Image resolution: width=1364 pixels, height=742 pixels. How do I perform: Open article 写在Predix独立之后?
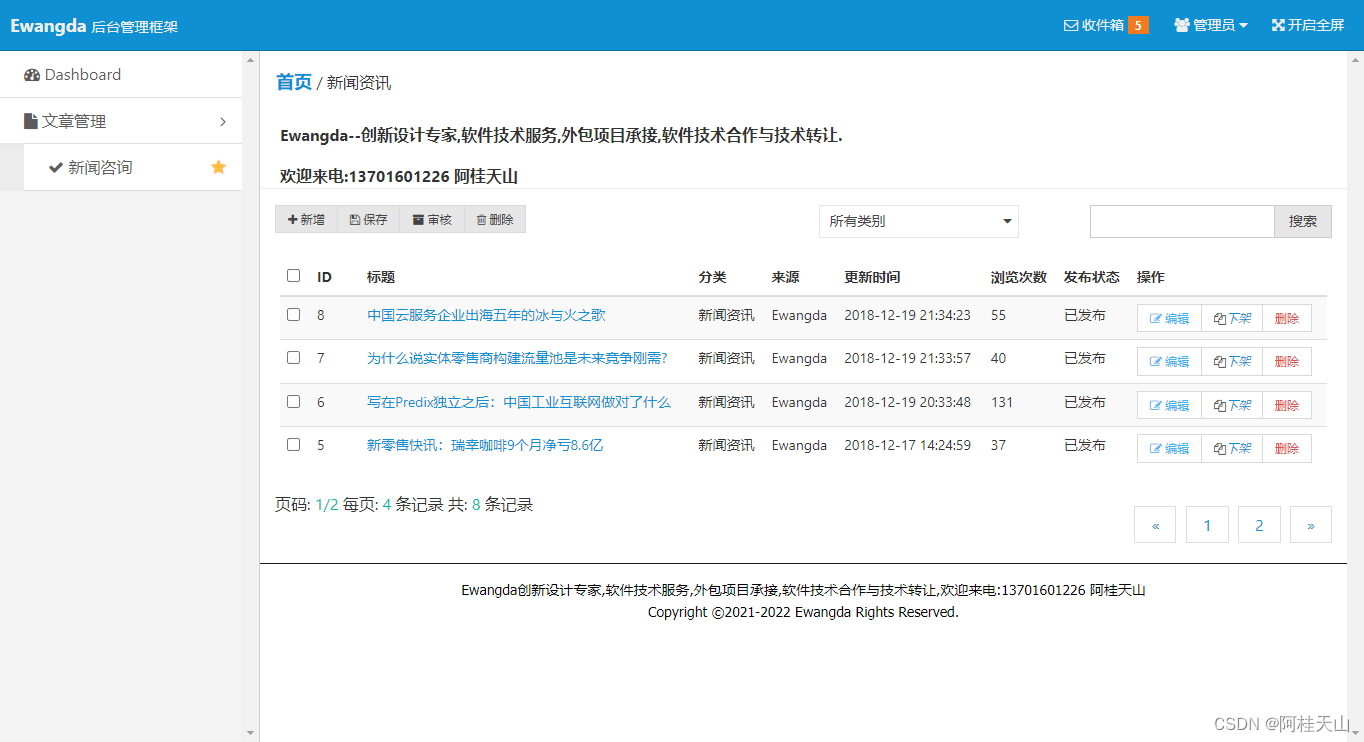click(x=518, y=402)
